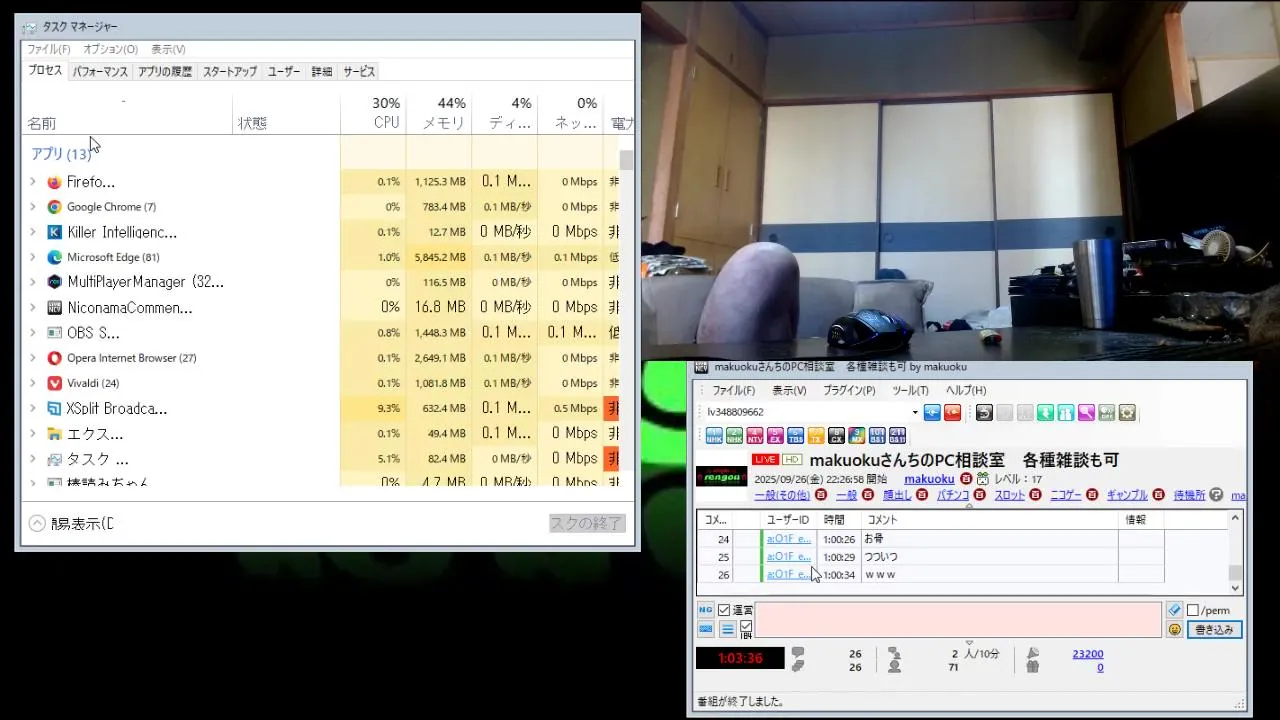1280x720 pixels.
Task: Switch to the パフォーマンス tab
Action: (x=100, y=72)
